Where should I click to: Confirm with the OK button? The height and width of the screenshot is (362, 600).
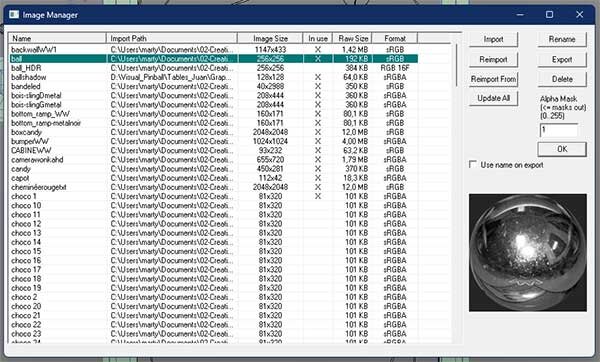tap(562, 149)
